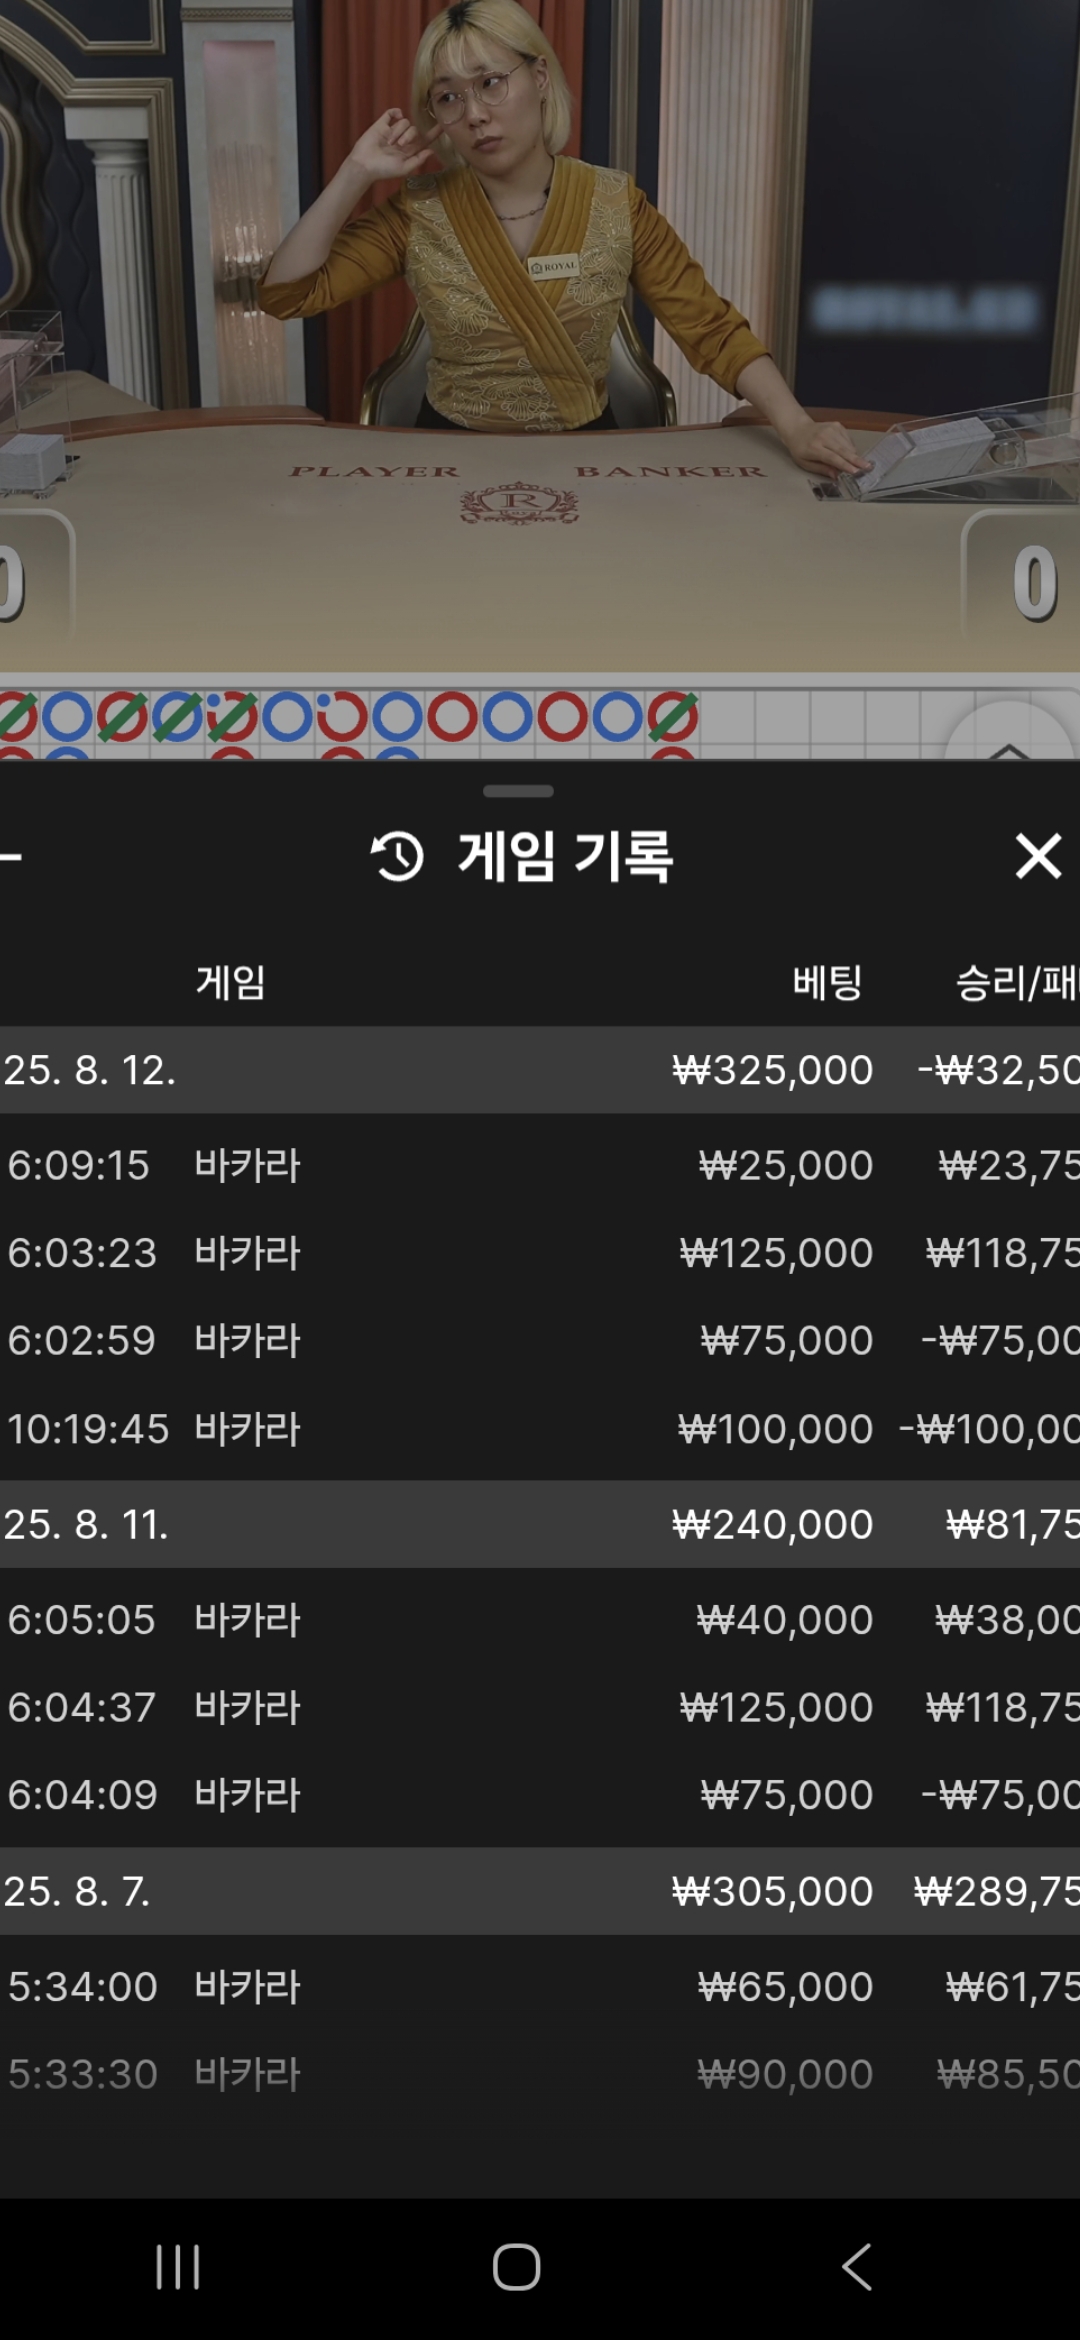Open the Android recent apps button
Image resolution: width=1080 pixels, height=2340 pixels.
[178, 2266]
